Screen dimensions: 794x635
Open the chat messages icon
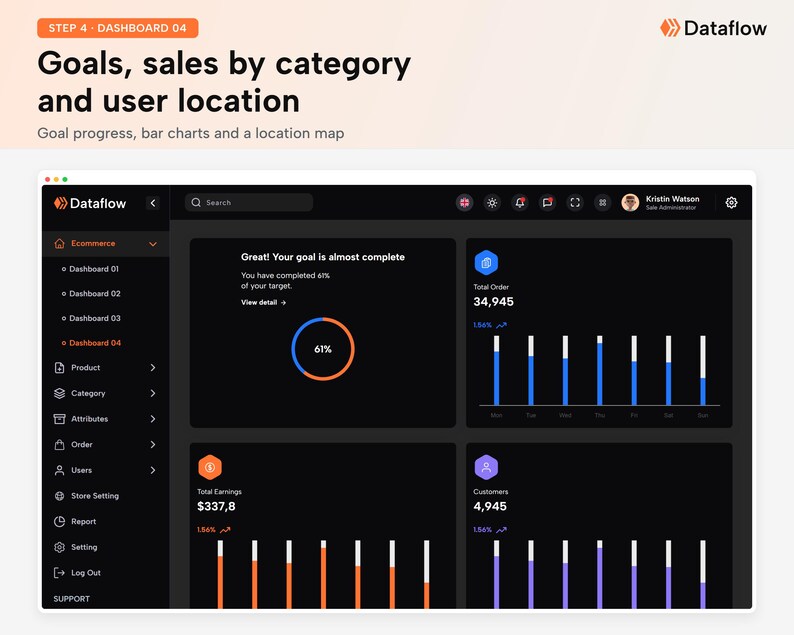(x=547, y=203)
